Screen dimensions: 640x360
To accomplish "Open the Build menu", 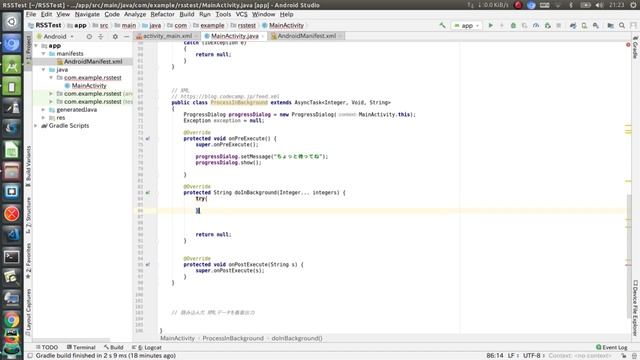I will click(187, 14).
